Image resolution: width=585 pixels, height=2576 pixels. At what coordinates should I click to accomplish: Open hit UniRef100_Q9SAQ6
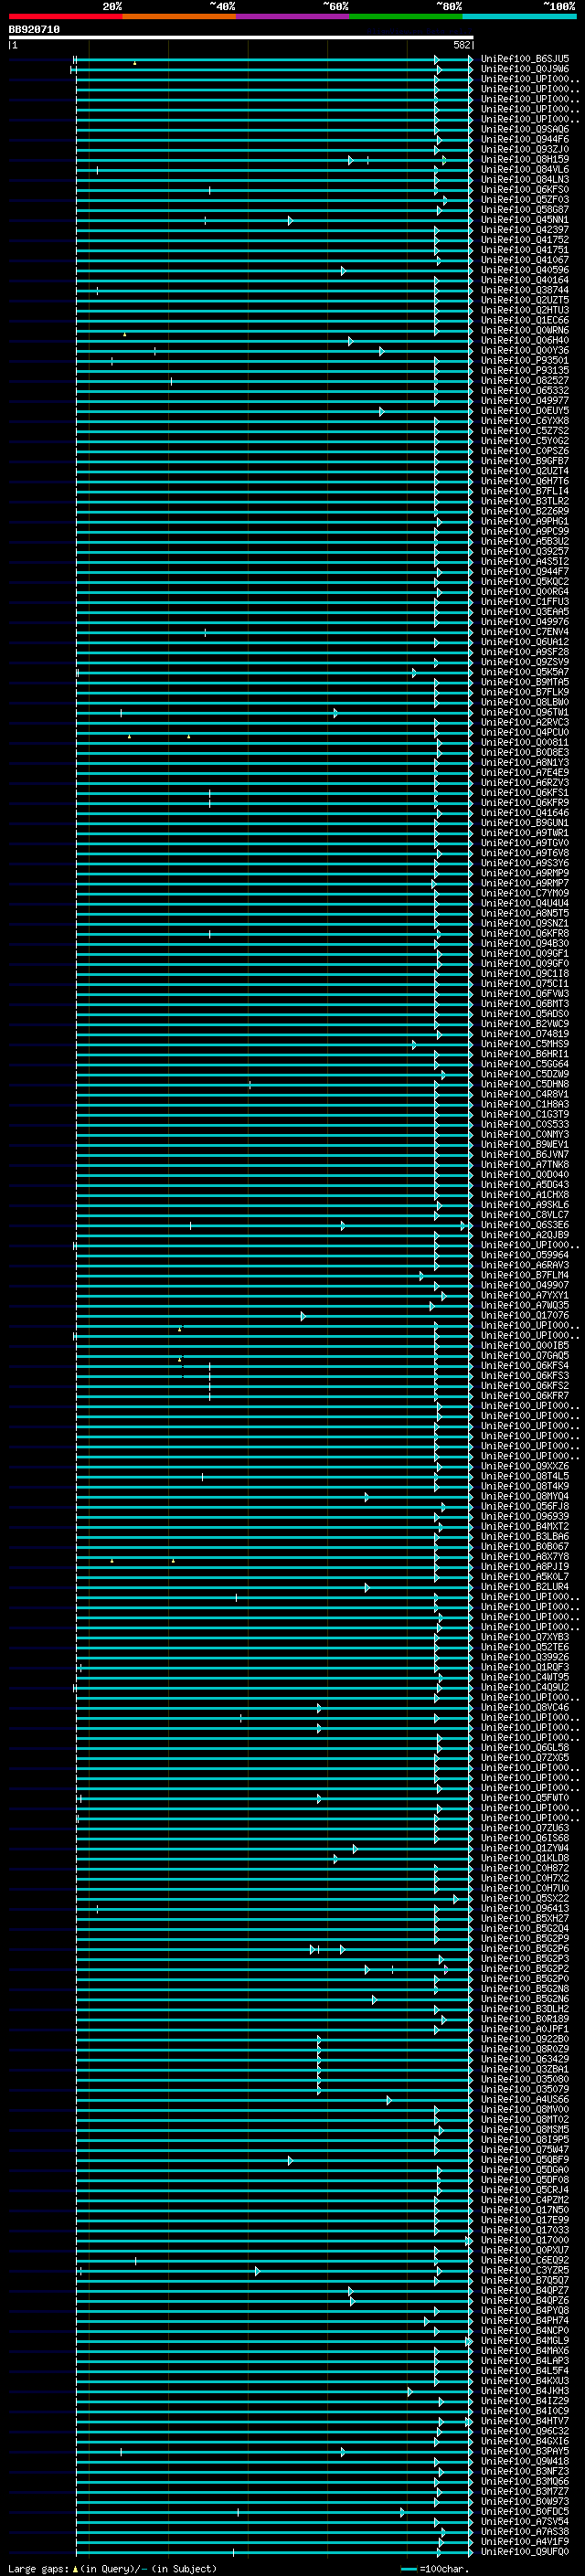tap(525, 129)
